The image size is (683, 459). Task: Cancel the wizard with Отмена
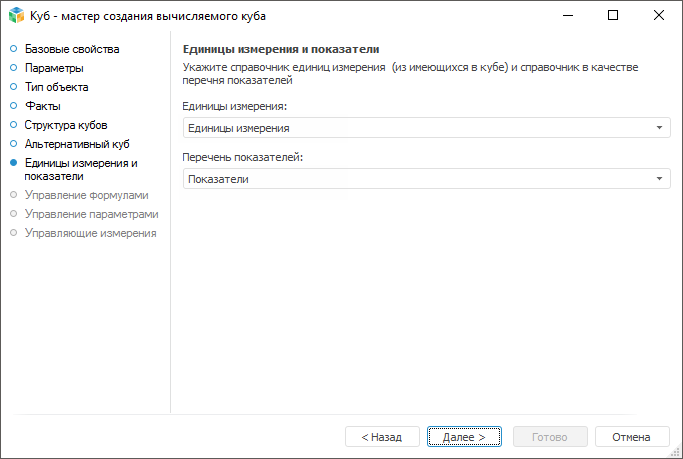tap(631, 437)
